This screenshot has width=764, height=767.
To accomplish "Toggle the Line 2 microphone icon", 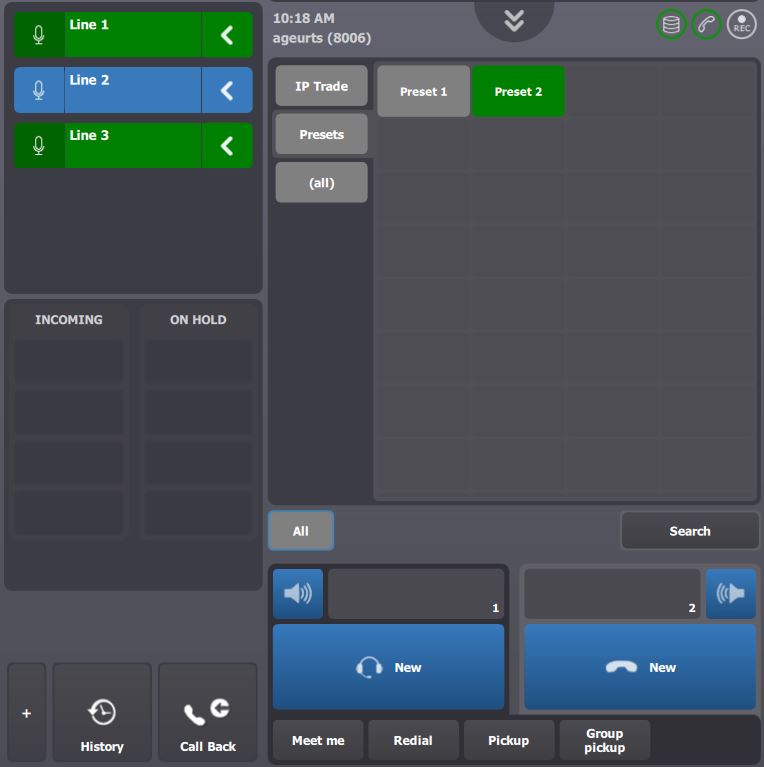I will [x=39, y=90].
